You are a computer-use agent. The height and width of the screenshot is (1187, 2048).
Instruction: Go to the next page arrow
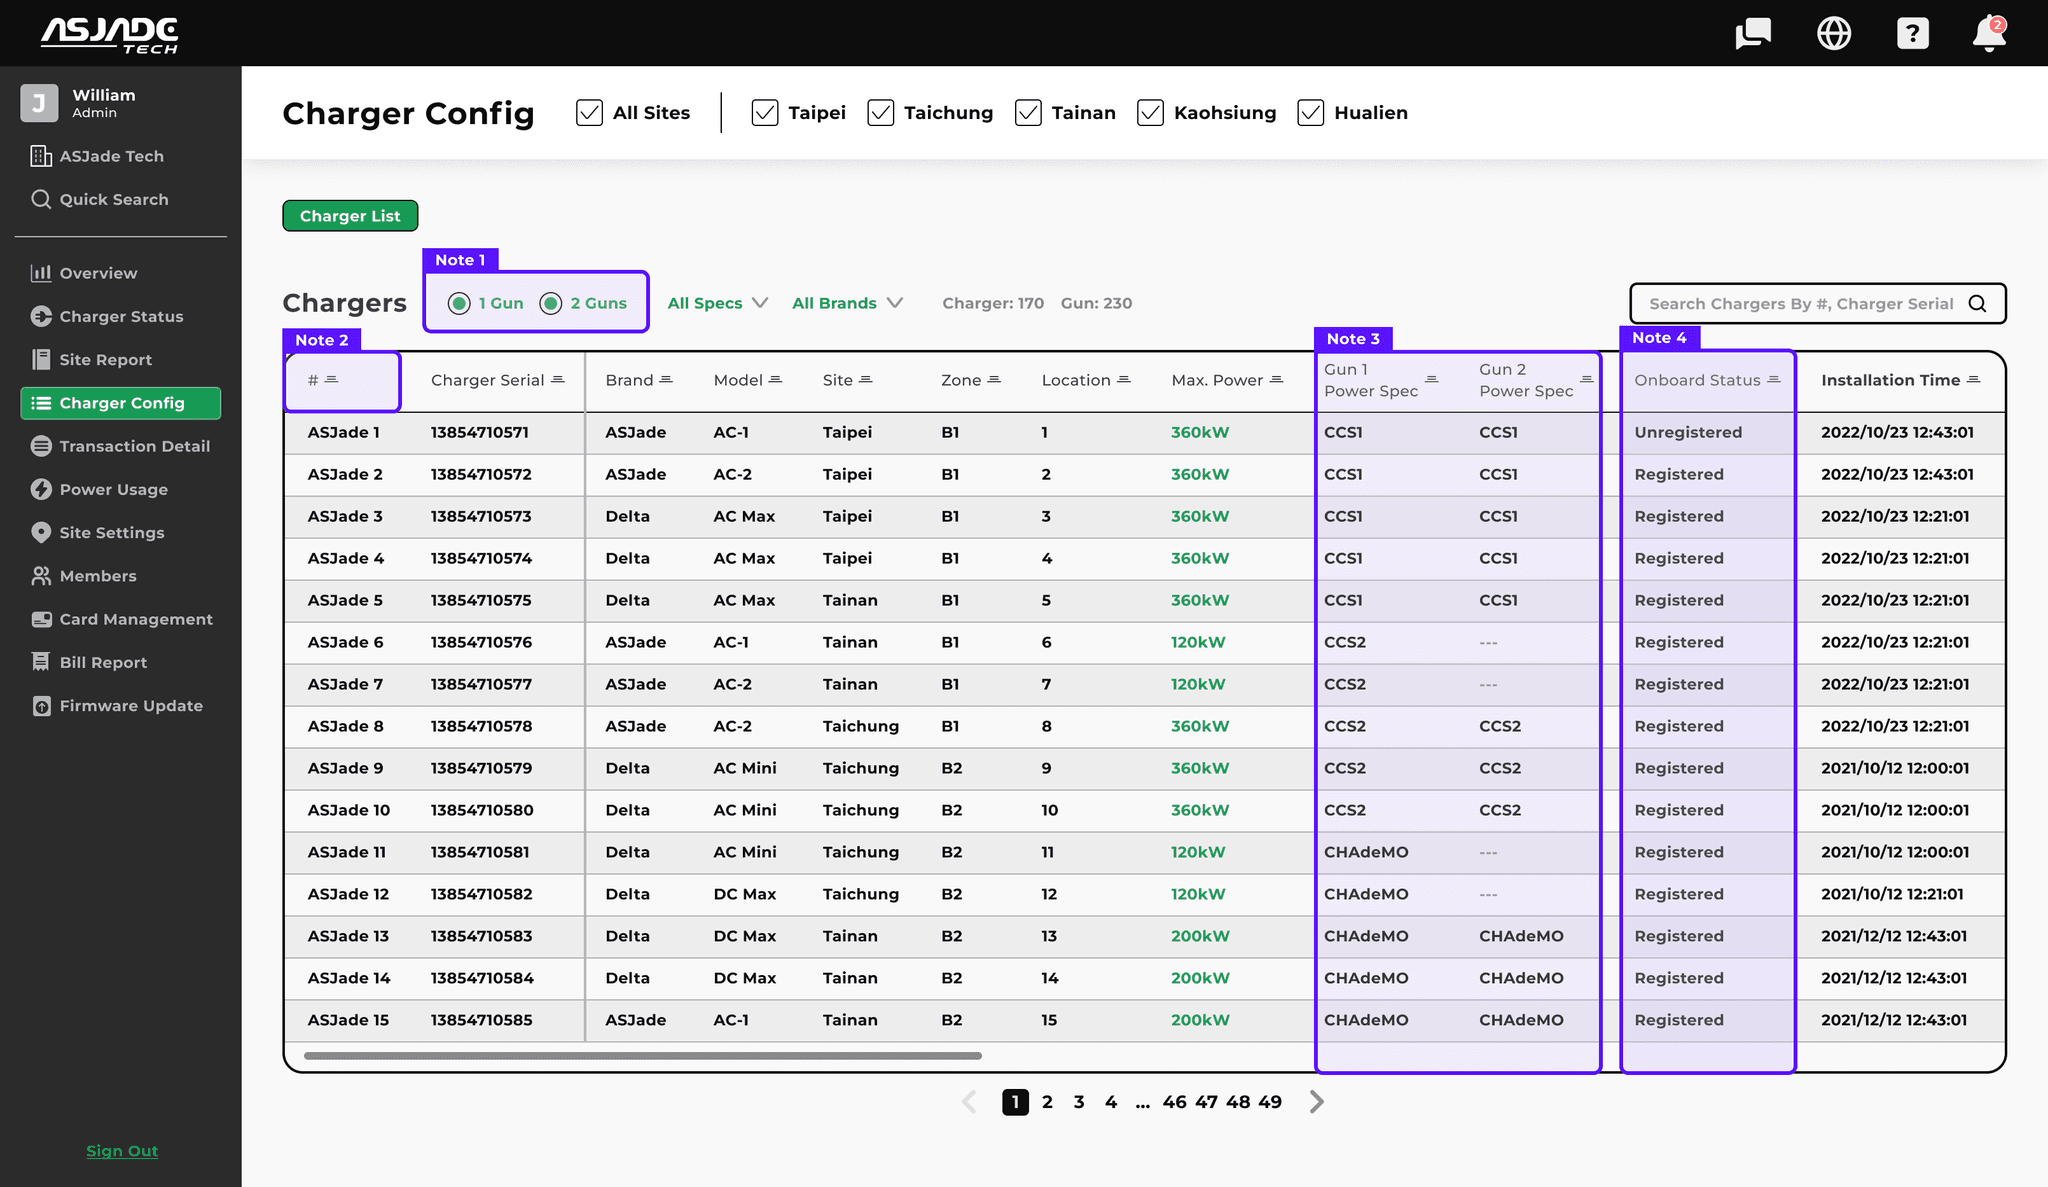tap(1316, 1102)
